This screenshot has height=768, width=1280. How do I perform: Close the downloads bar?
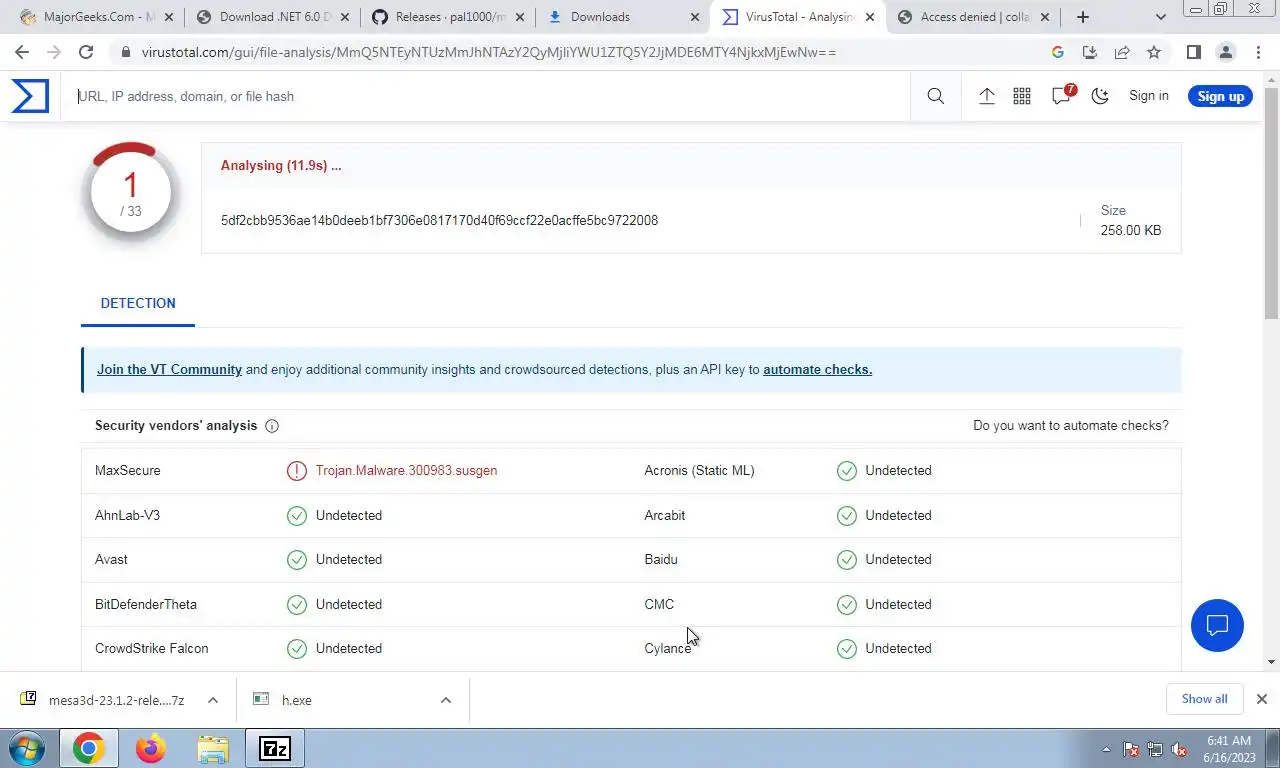pyautogui.click(x=1262, y=699)
